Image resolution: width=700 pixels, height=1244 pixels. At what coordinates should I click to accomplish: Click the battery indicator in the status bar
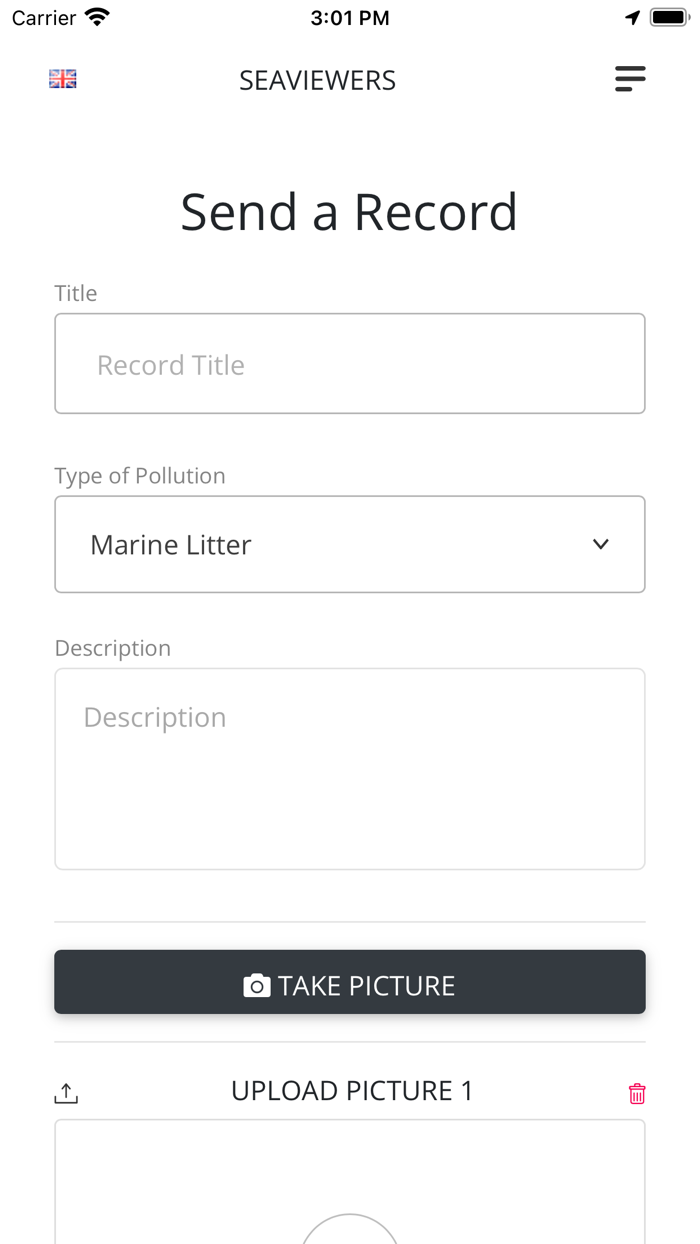click(x=668, y=16)
